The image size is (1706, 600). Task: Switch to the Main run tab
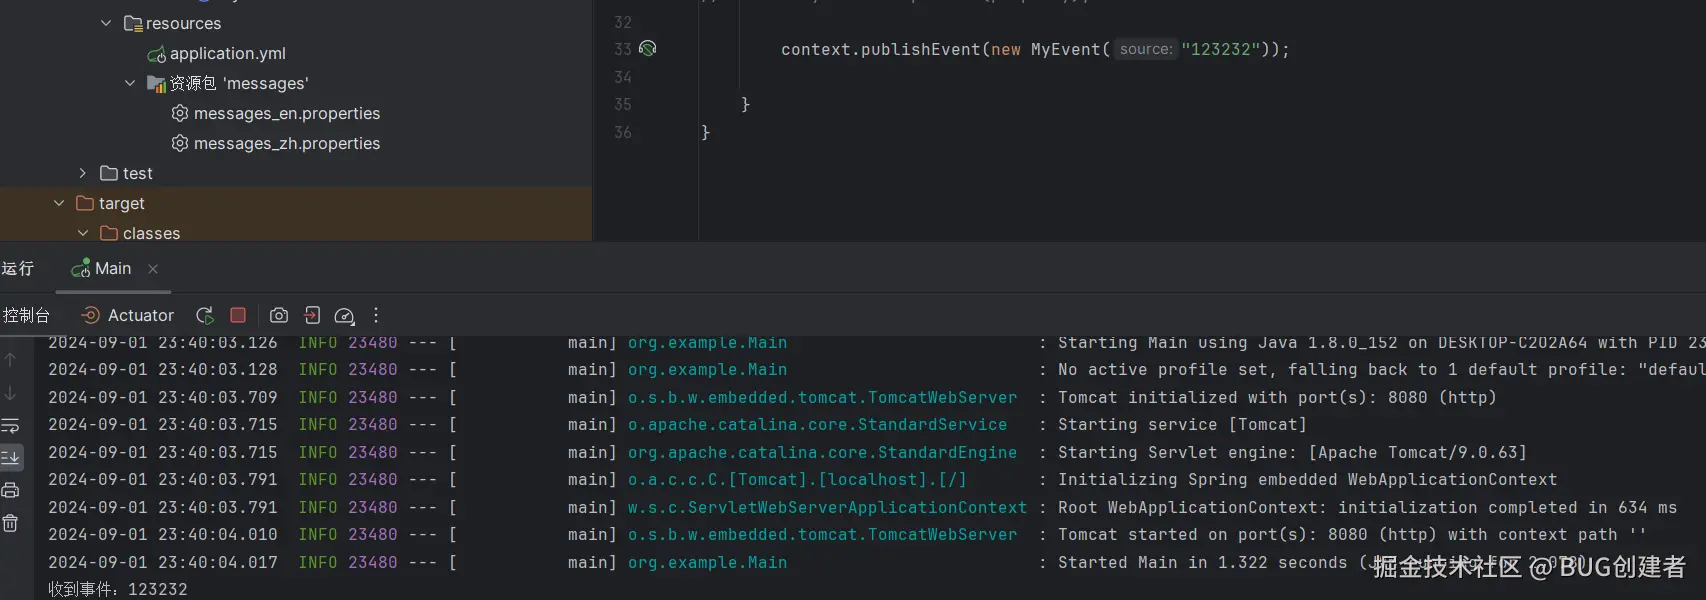112,268
